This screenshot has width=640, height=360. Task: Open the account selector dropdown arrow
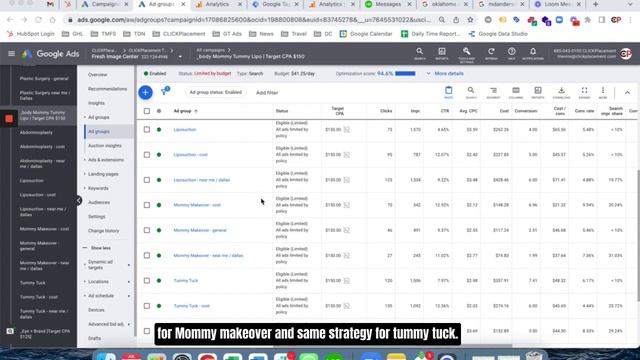click(180, 57)
